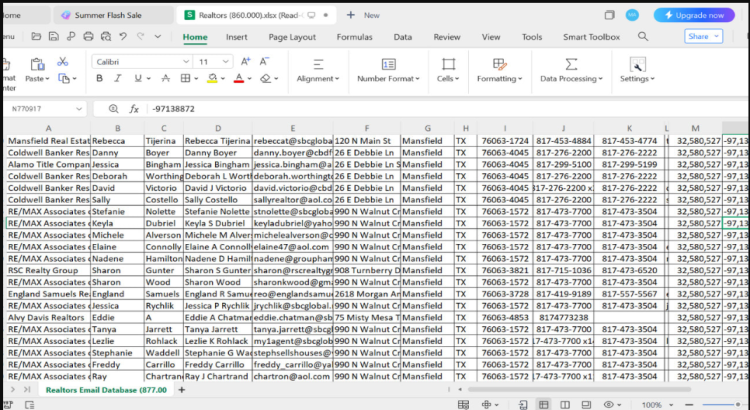Click the Share button
The height and width of the screenshot is (410, 750).
(x=703, y=36)
